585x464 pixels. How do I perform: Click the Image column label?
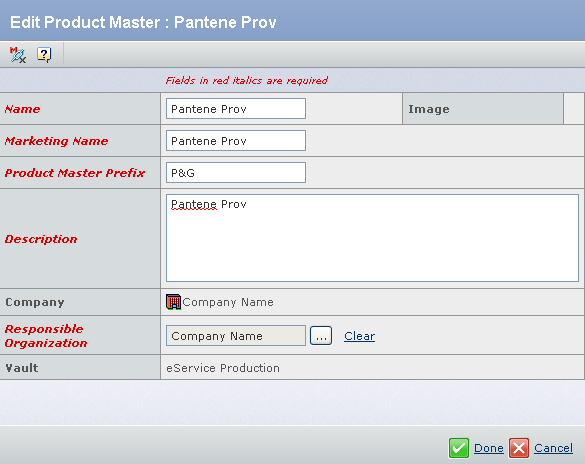point(429,109)
